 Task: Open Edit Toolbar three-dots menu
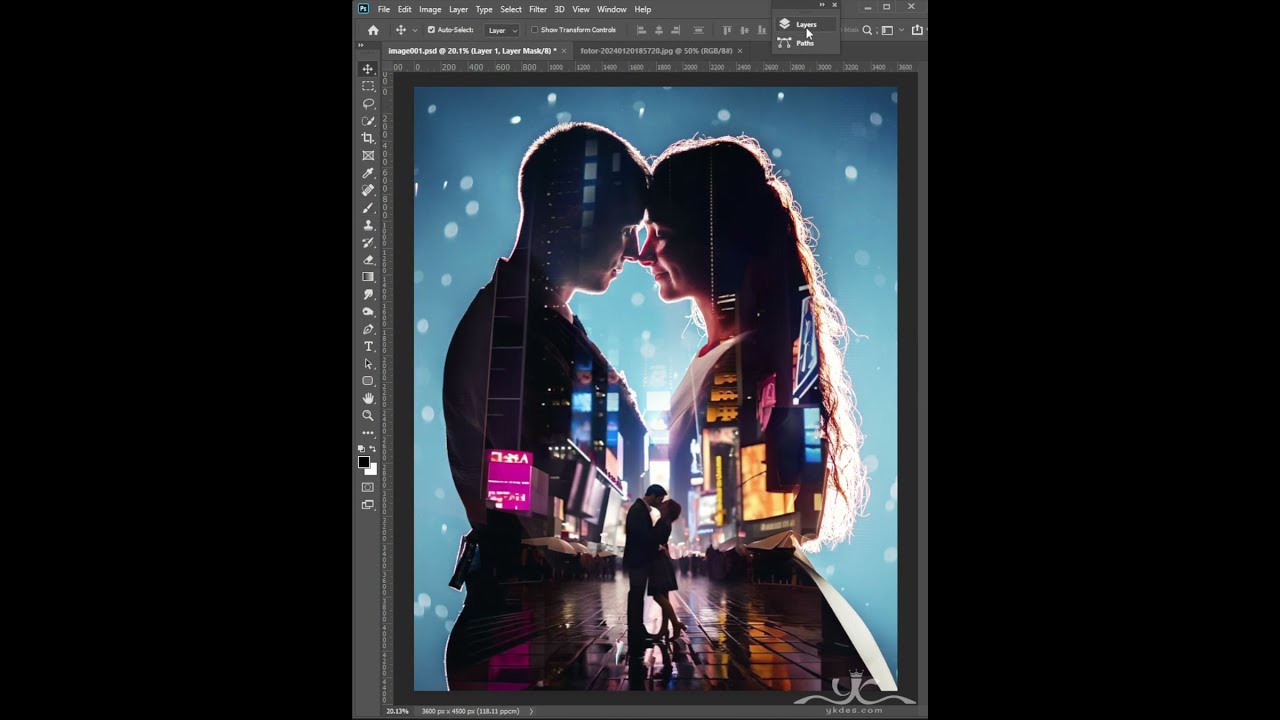point(368,433)
